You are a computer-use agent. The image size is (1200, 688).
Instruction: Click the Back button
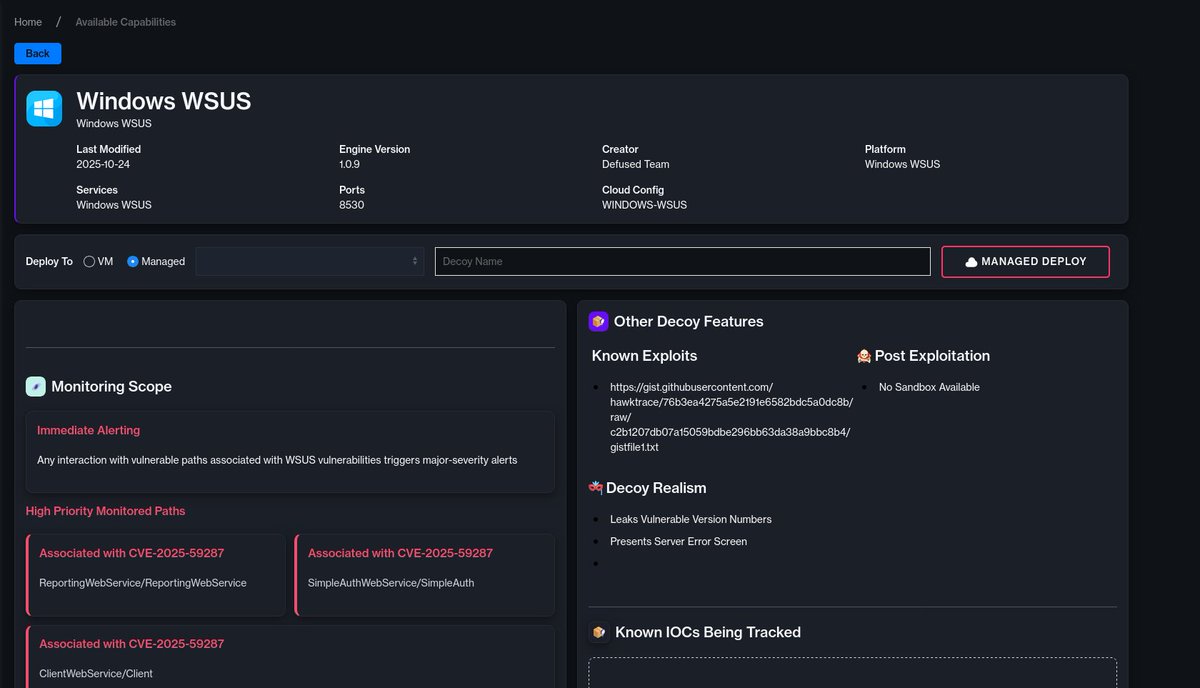click(38, 53)
